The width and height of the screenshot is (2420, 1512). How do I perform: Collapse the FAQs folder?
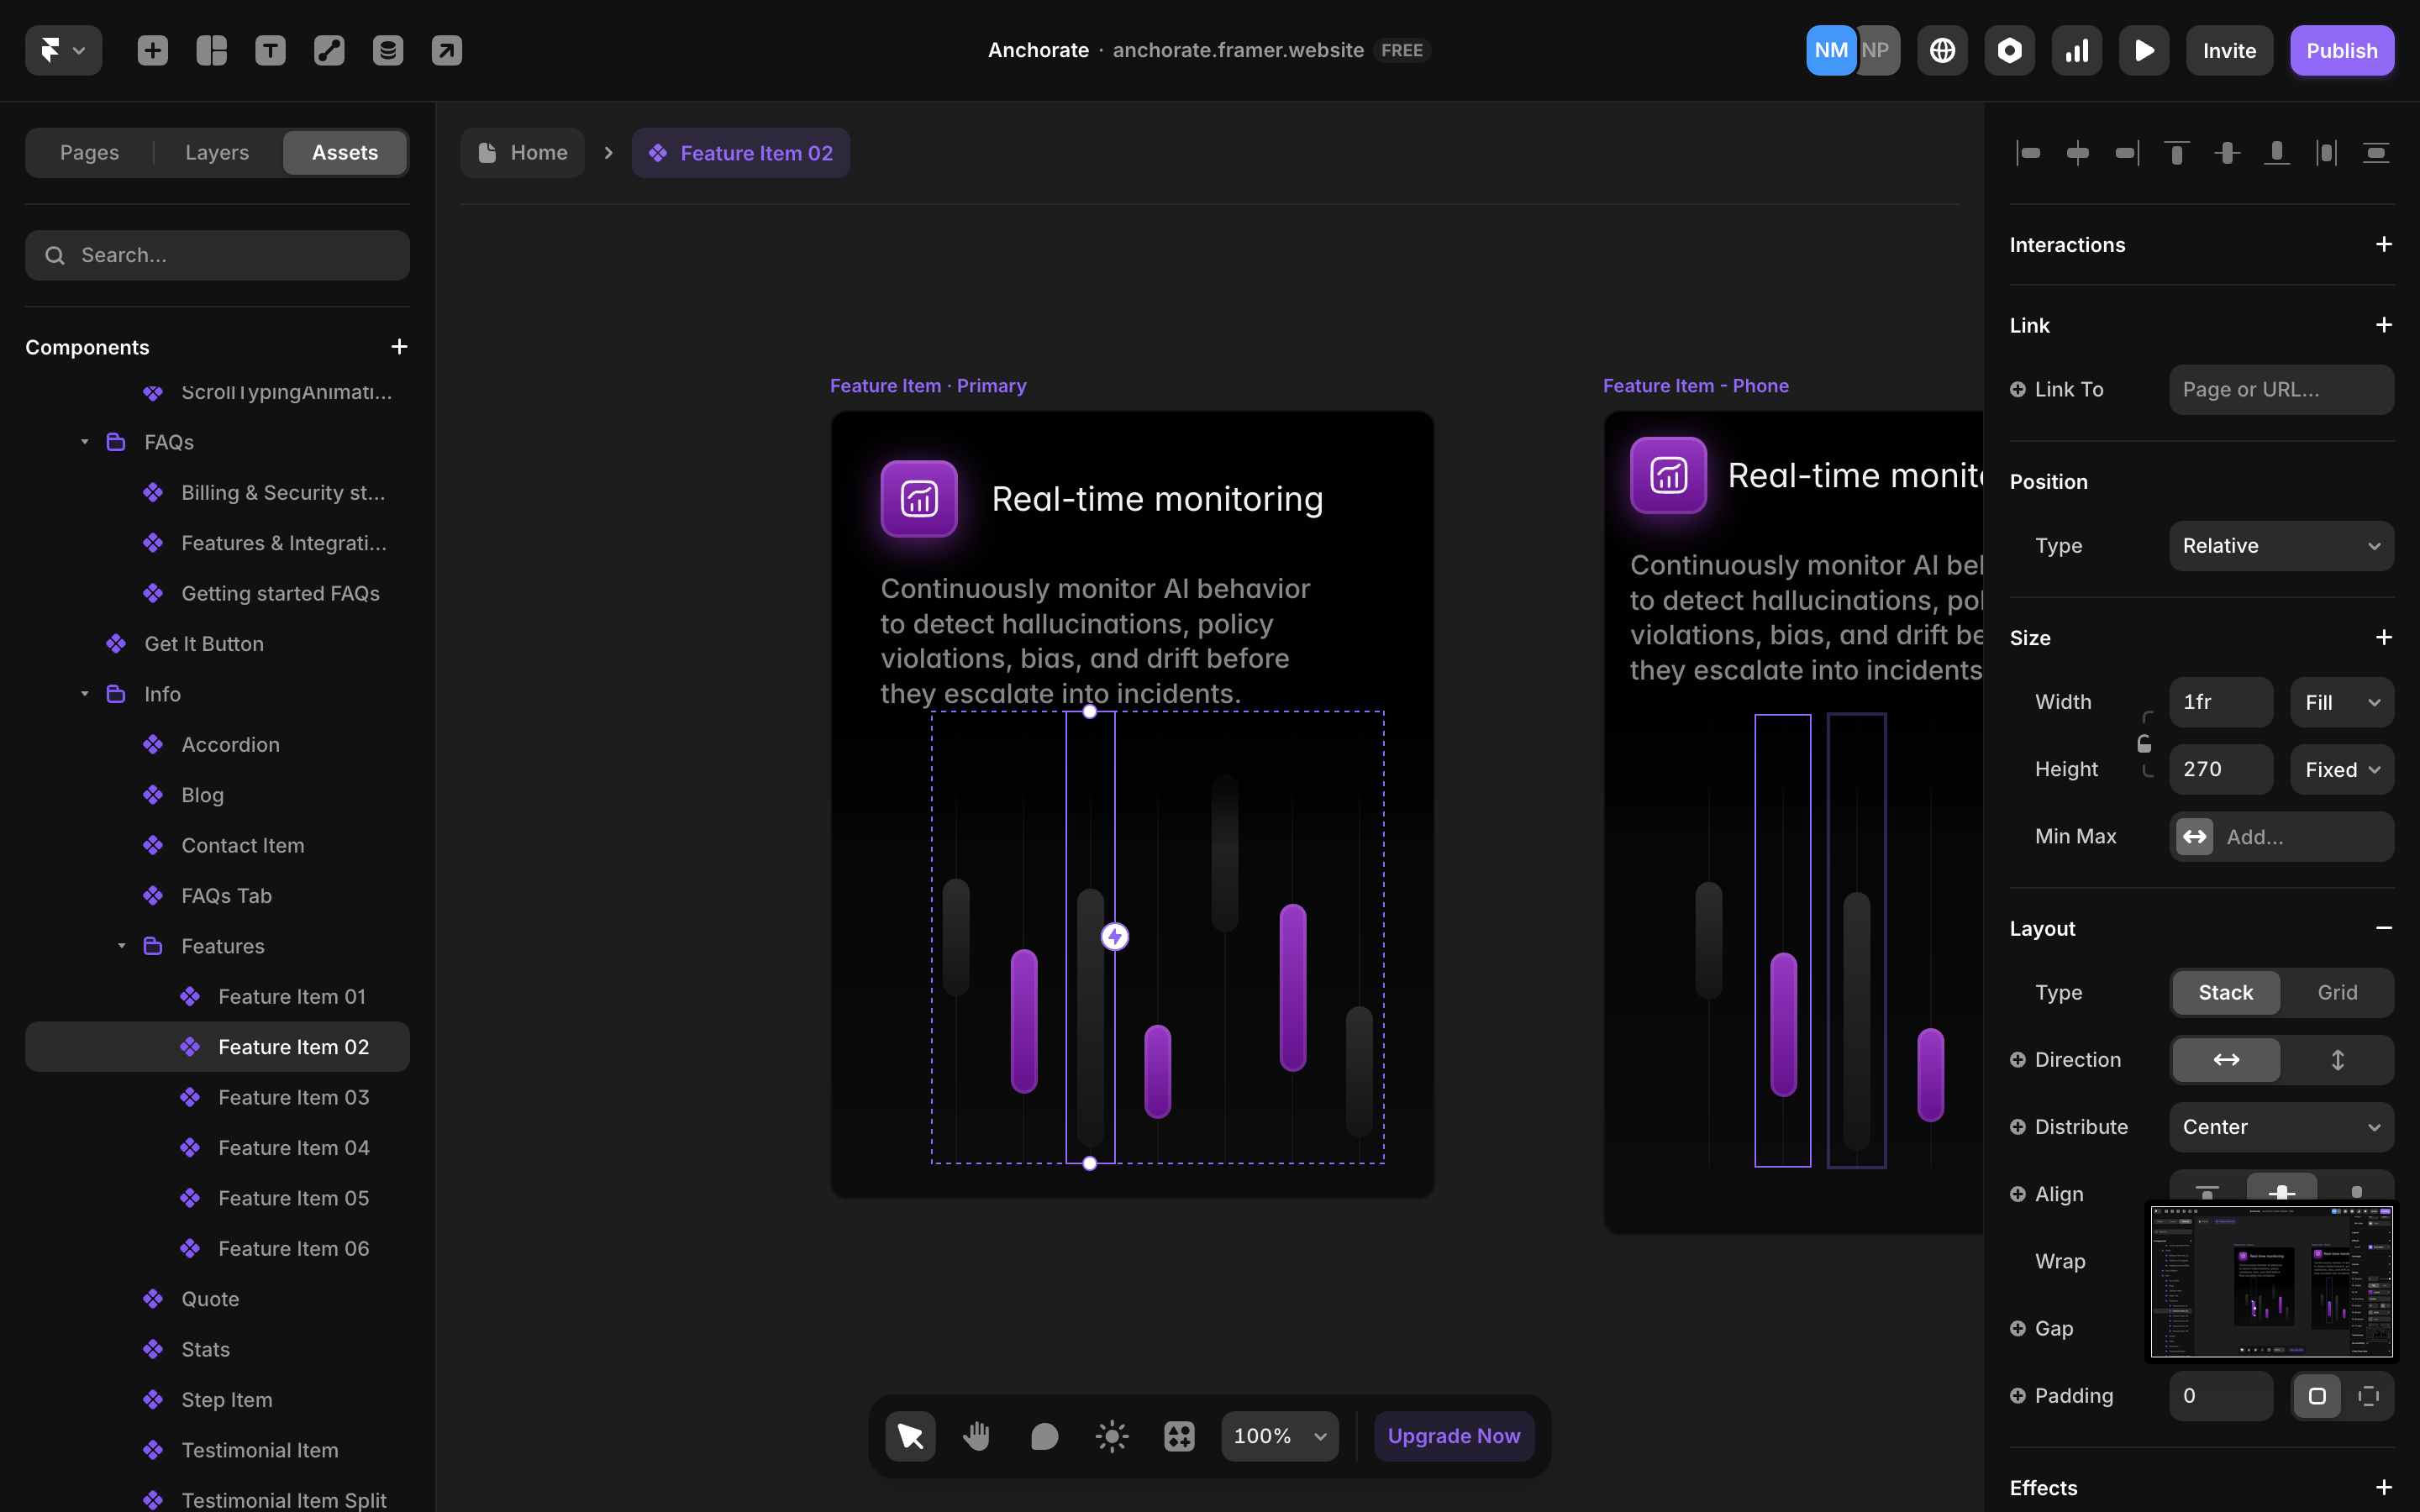(x=85, y=442)
